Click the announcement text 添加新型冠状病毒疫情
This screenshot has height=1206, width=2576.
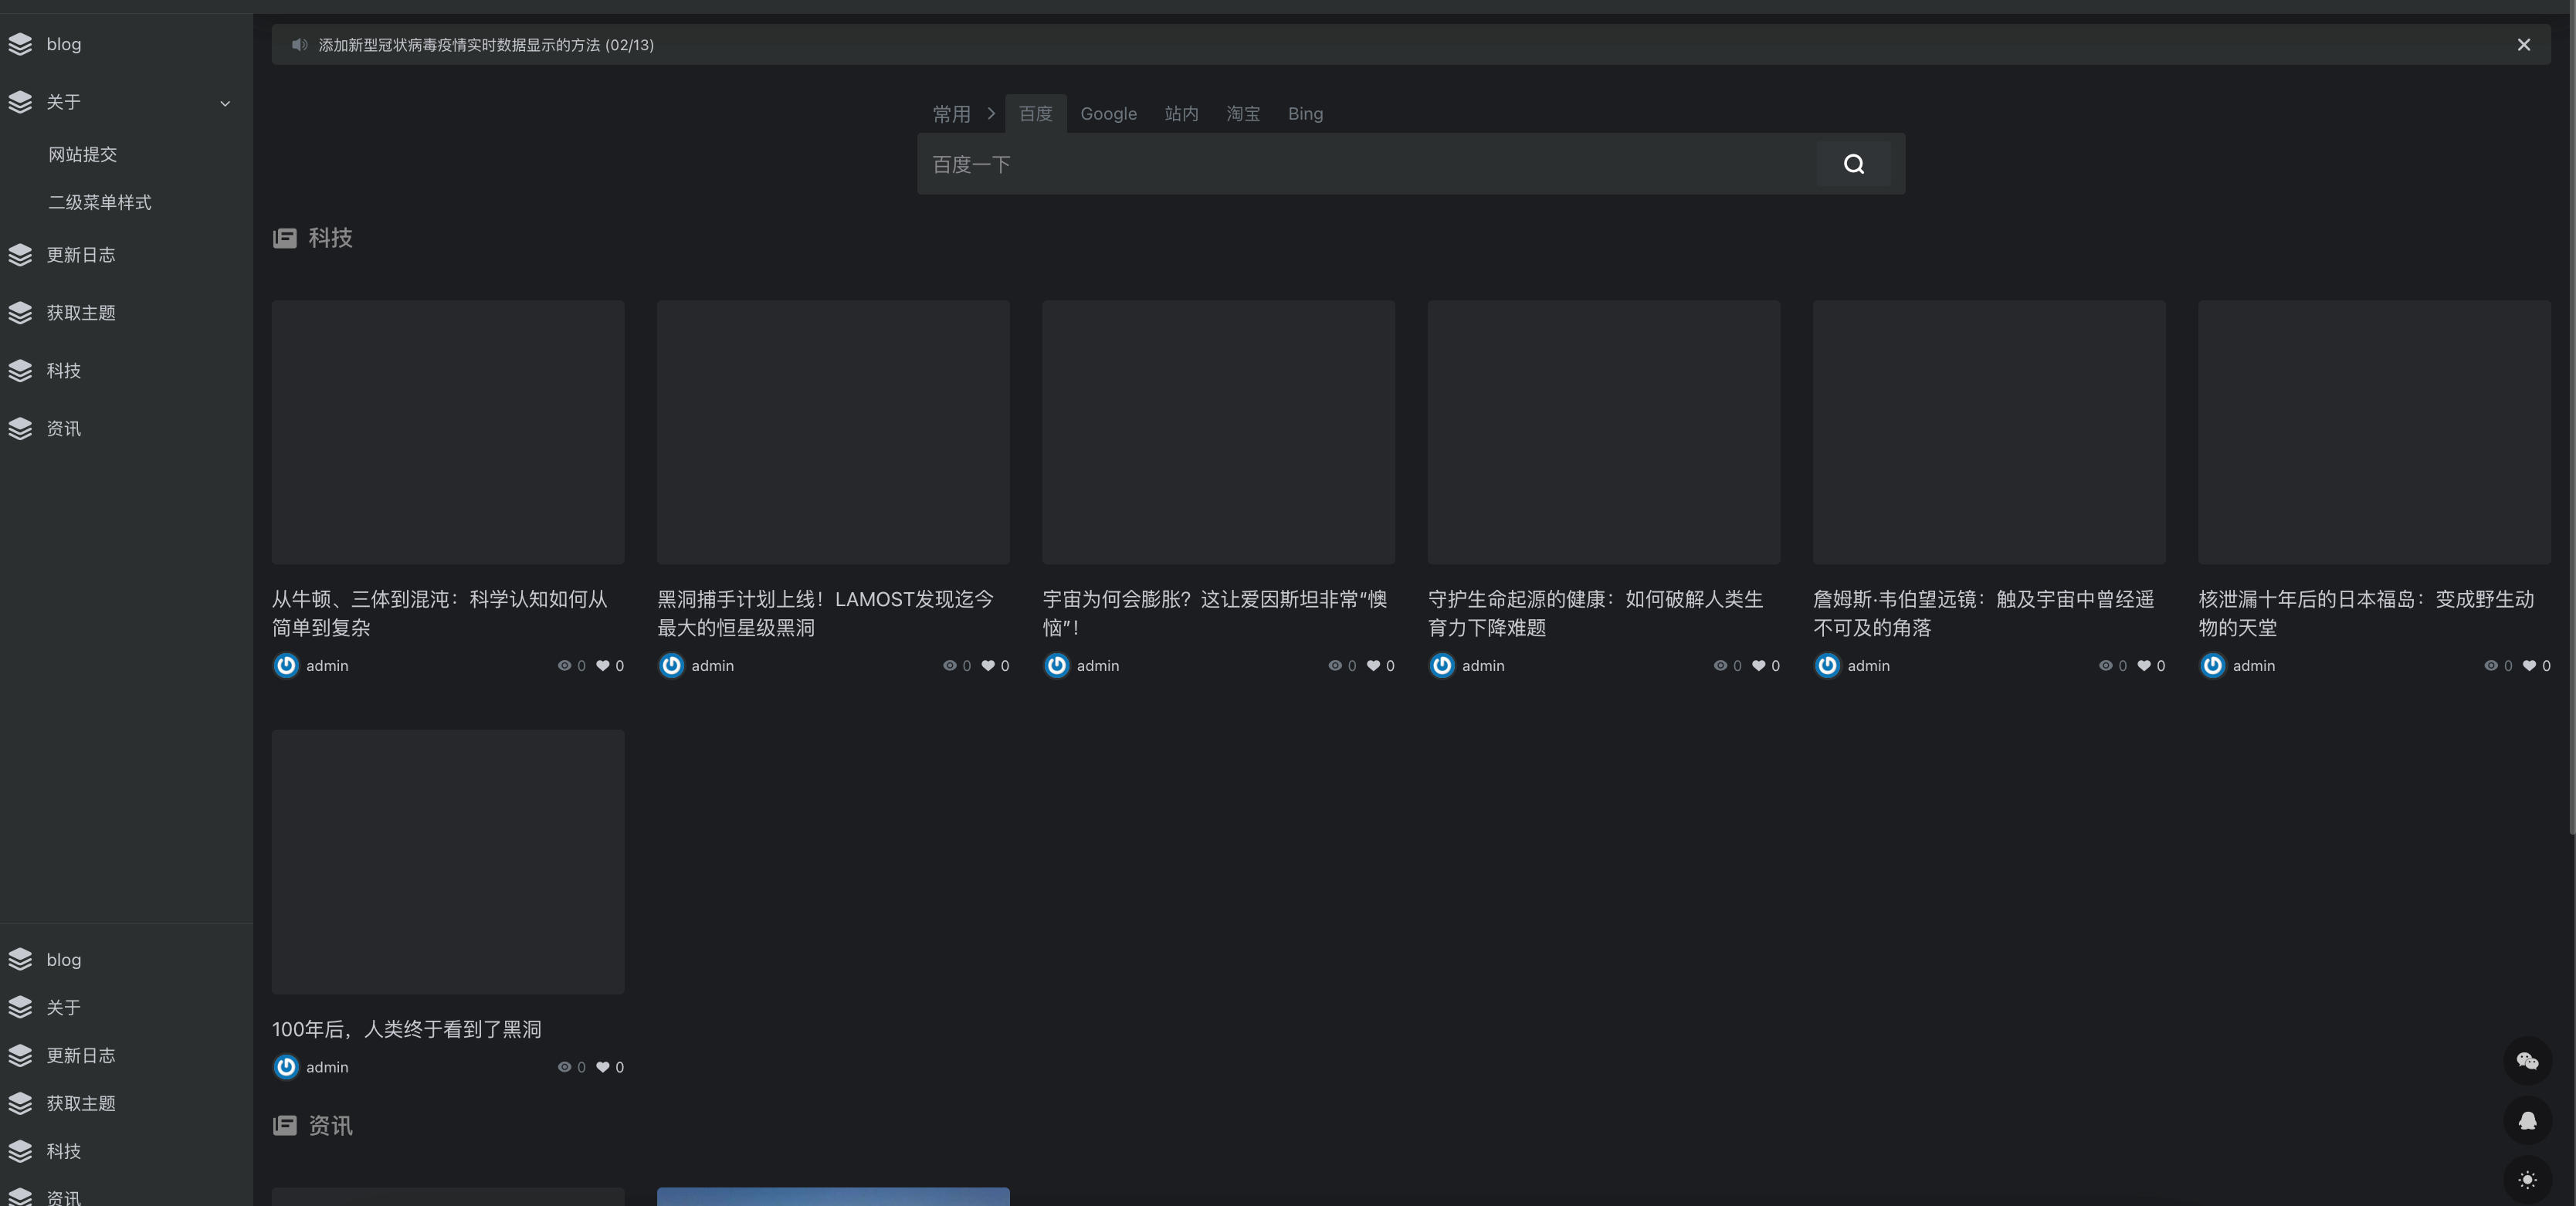(x=486, y=45)
